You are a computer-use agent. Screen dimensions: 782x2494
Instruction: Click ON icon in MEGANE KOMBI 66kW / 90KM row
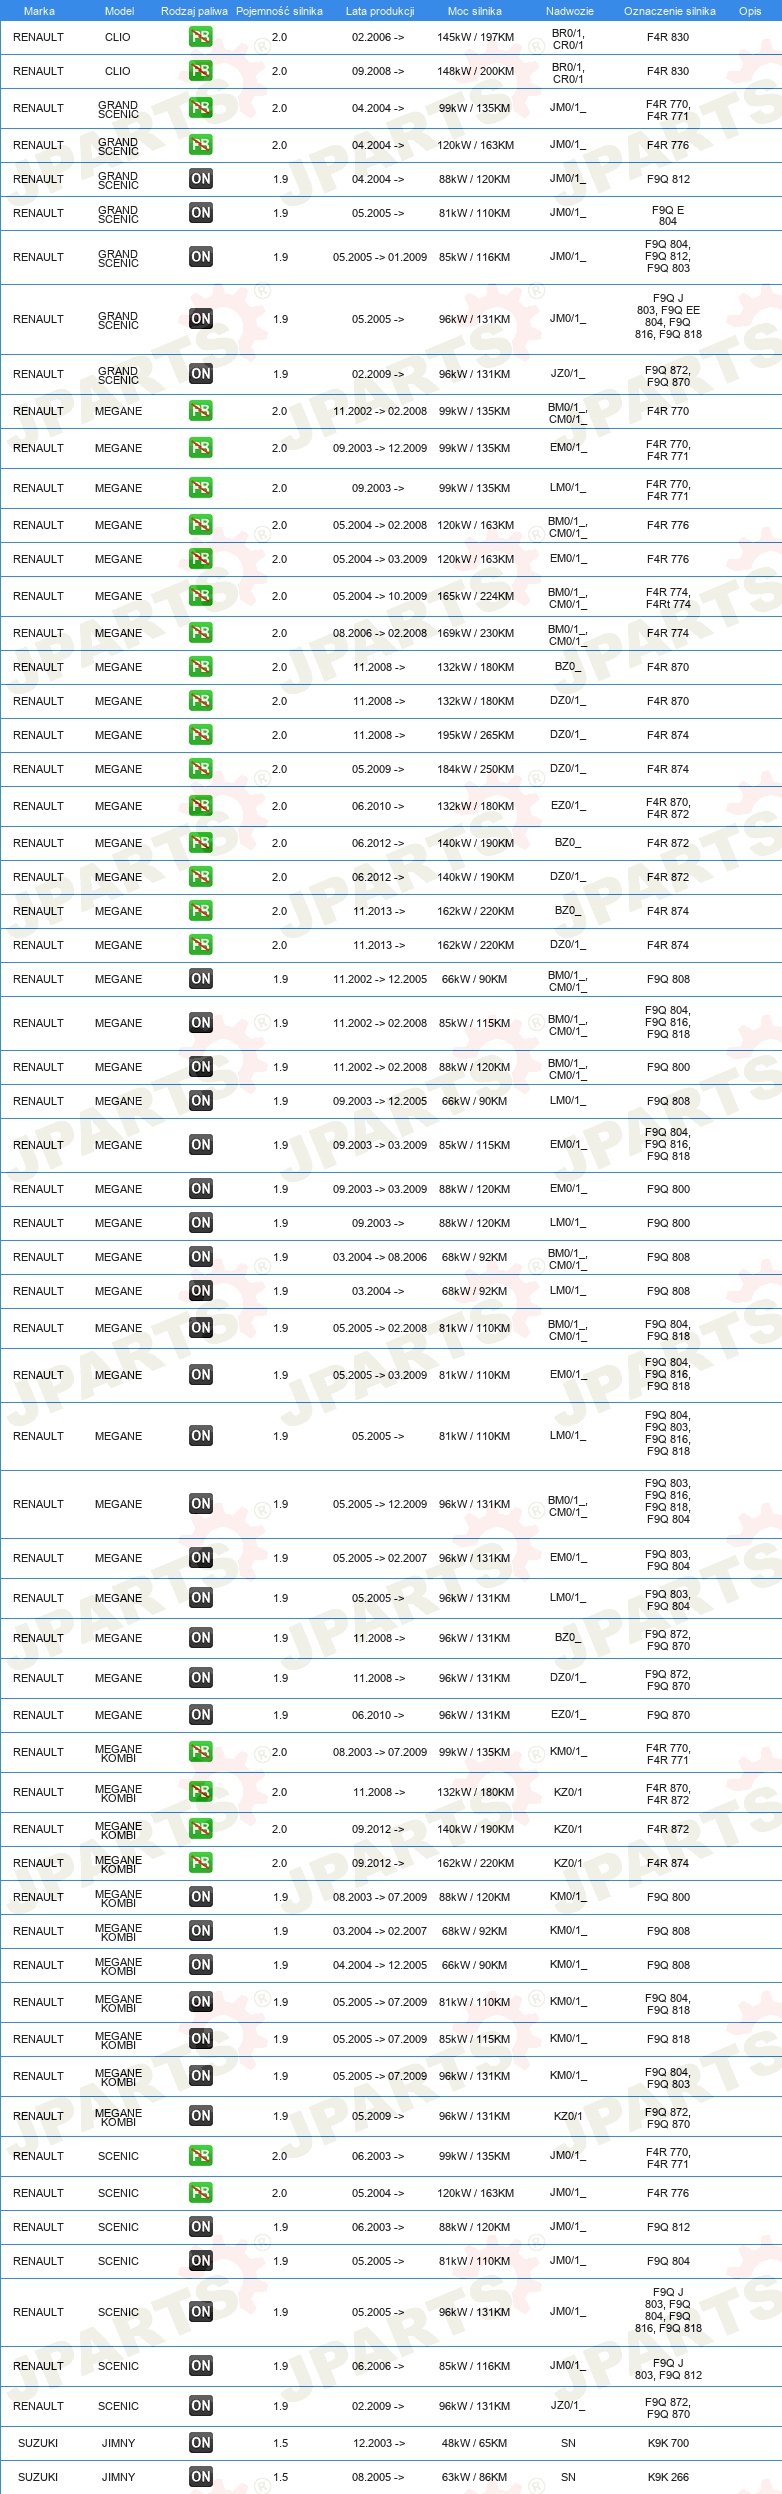(201, 1965)
